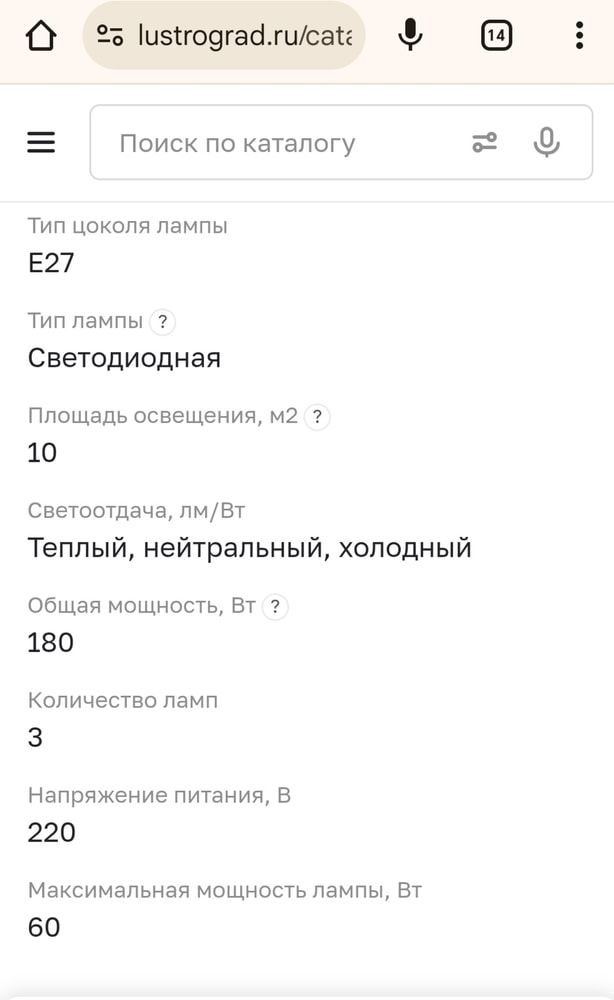The height and width of the screenshot is (1000, 614).
Task: Tap the '180' total power value
Action: click(51, 642)
